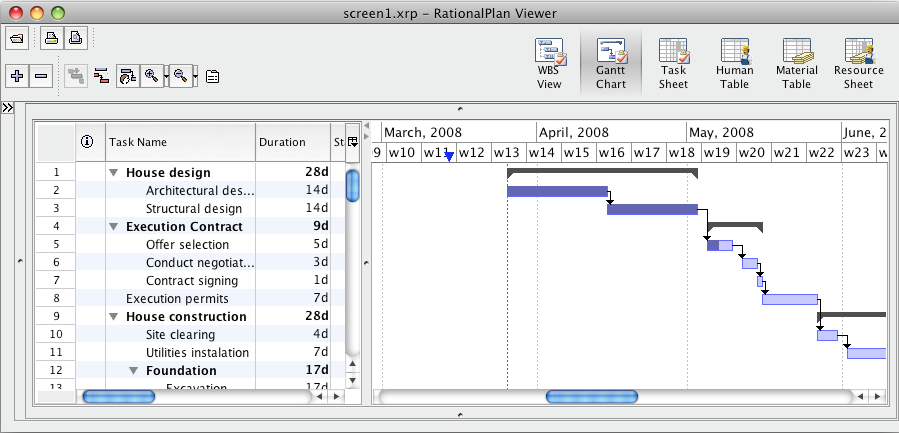Click the Architectural design Gantt bar
The height and width of the screenshot is (433, 899).
557,192
